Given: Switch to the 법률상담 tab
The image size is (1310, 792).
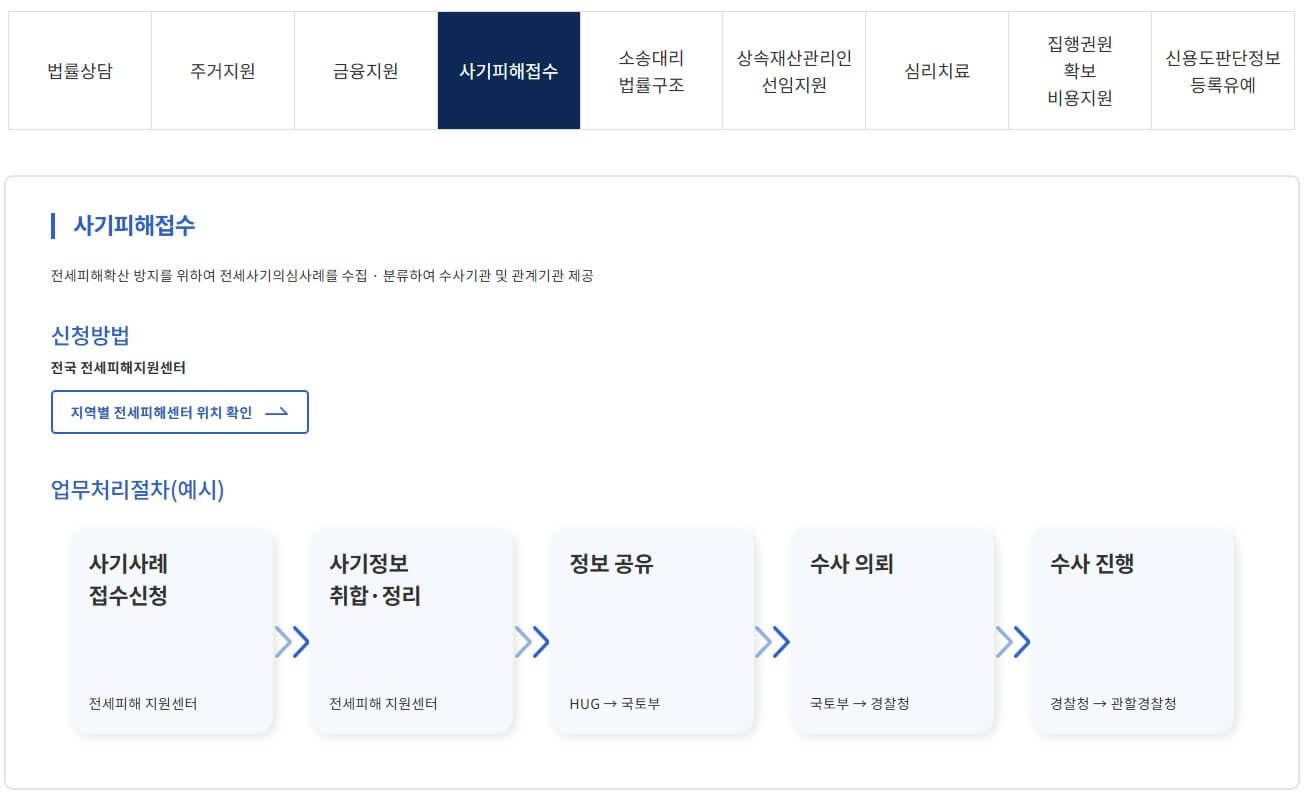Looking at the screenshot, I should coord(79,70).
